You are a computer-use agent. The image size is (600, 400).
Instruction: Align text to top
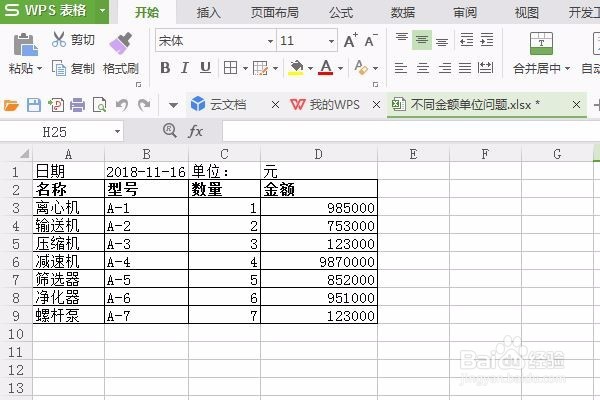click(x=402, y=37)
